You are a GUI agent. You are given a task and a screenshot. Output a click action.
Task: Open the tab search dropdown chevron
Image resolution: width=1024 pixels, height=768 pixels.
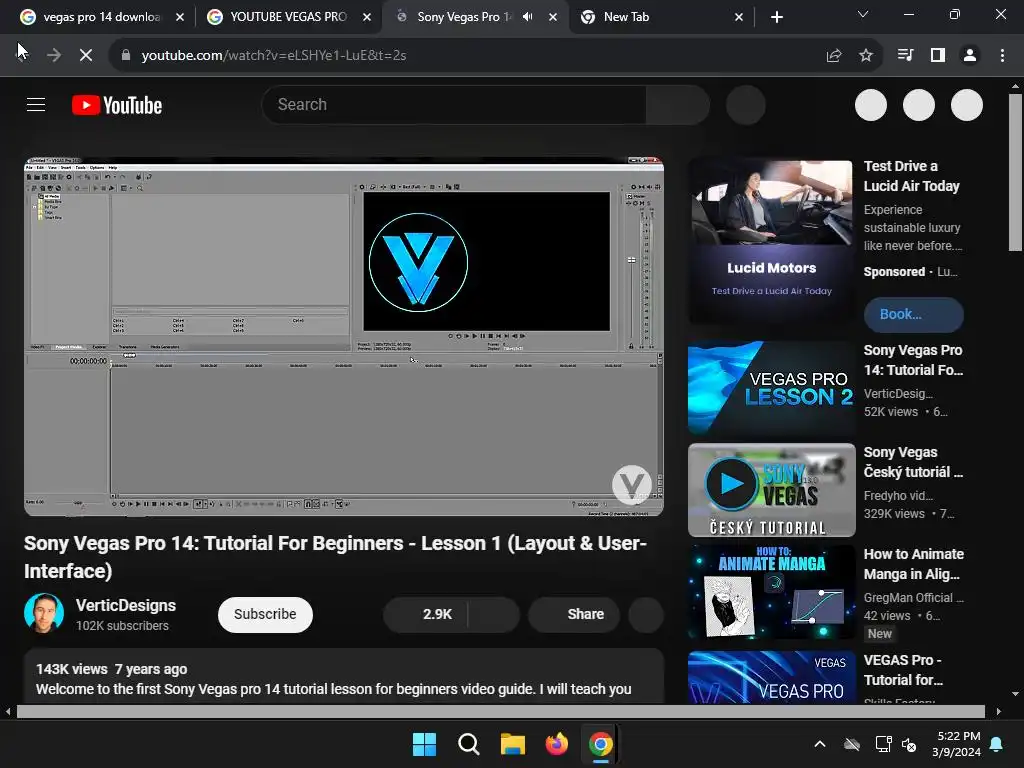click(x=863, y=14)
